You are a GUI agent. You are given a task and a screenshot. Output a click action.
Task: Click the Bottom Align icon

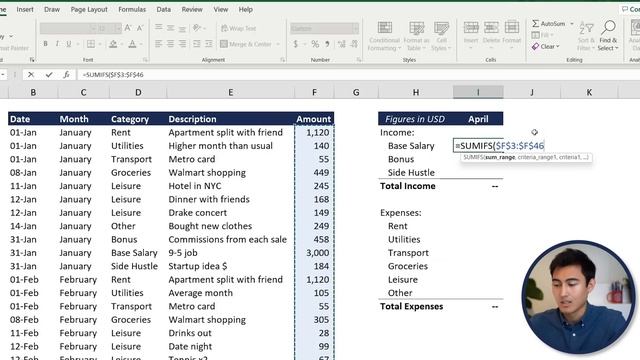[x=182, y=28]
